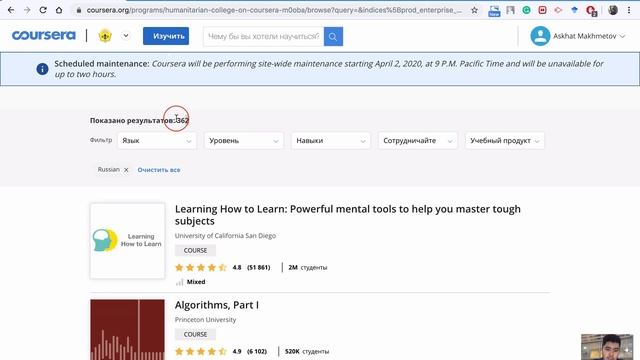Click the user avatar icon
Image resolution: width=640 pixels, height=360 pixels.
(x=540, y=36)
